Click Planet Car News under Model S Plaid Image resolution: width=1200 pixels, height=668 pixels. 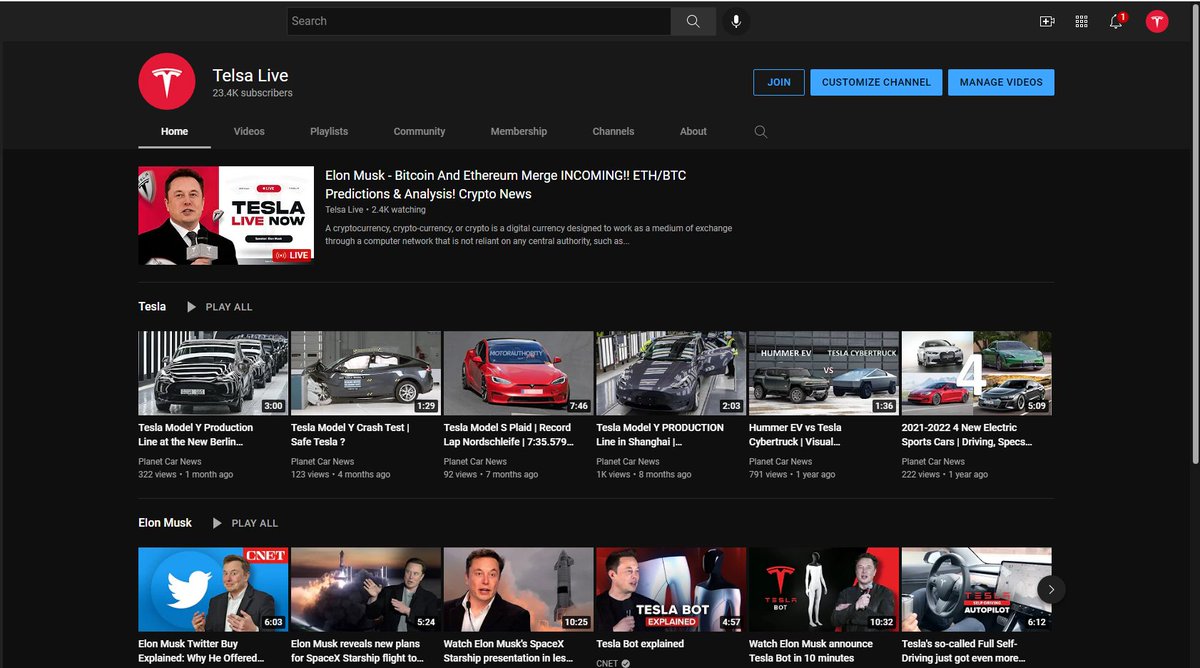[x=475, y=462]
